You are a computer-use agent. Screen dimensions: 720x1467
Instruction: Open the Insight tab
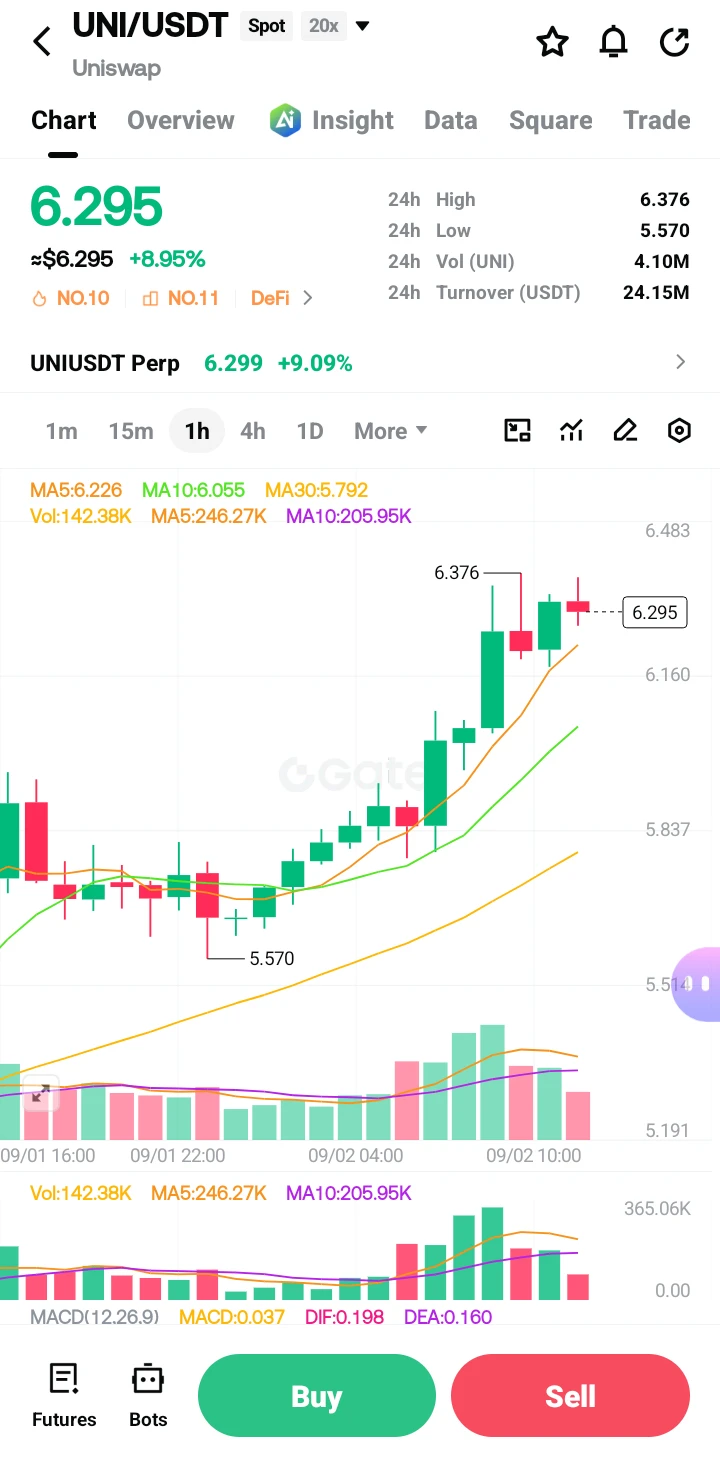pos(352,120)
